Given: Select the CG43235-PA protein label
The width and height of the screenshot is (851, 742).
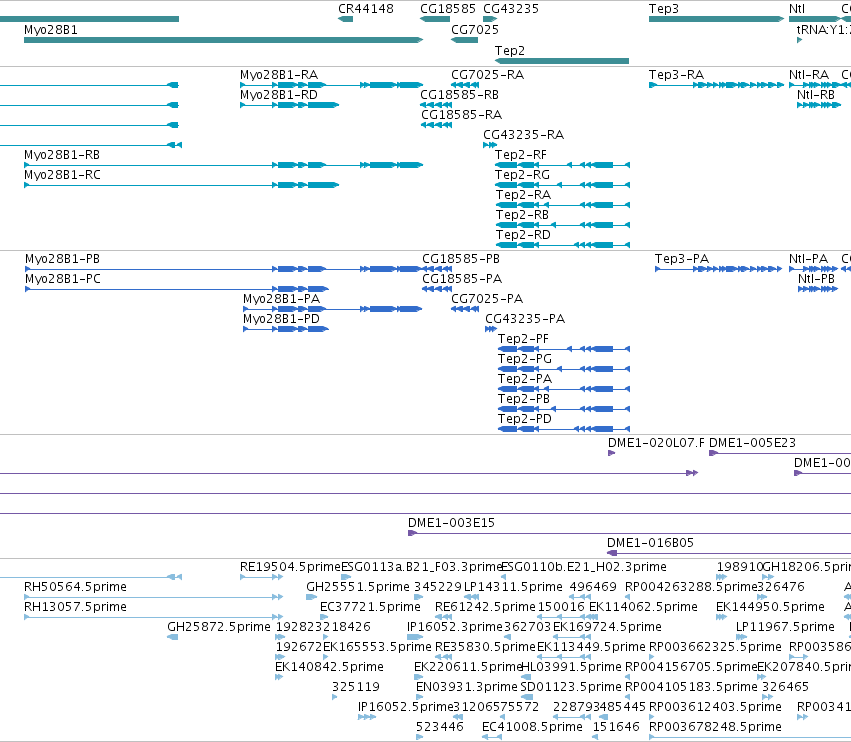Looking at the screenshot, I should (x=525, y=319).
